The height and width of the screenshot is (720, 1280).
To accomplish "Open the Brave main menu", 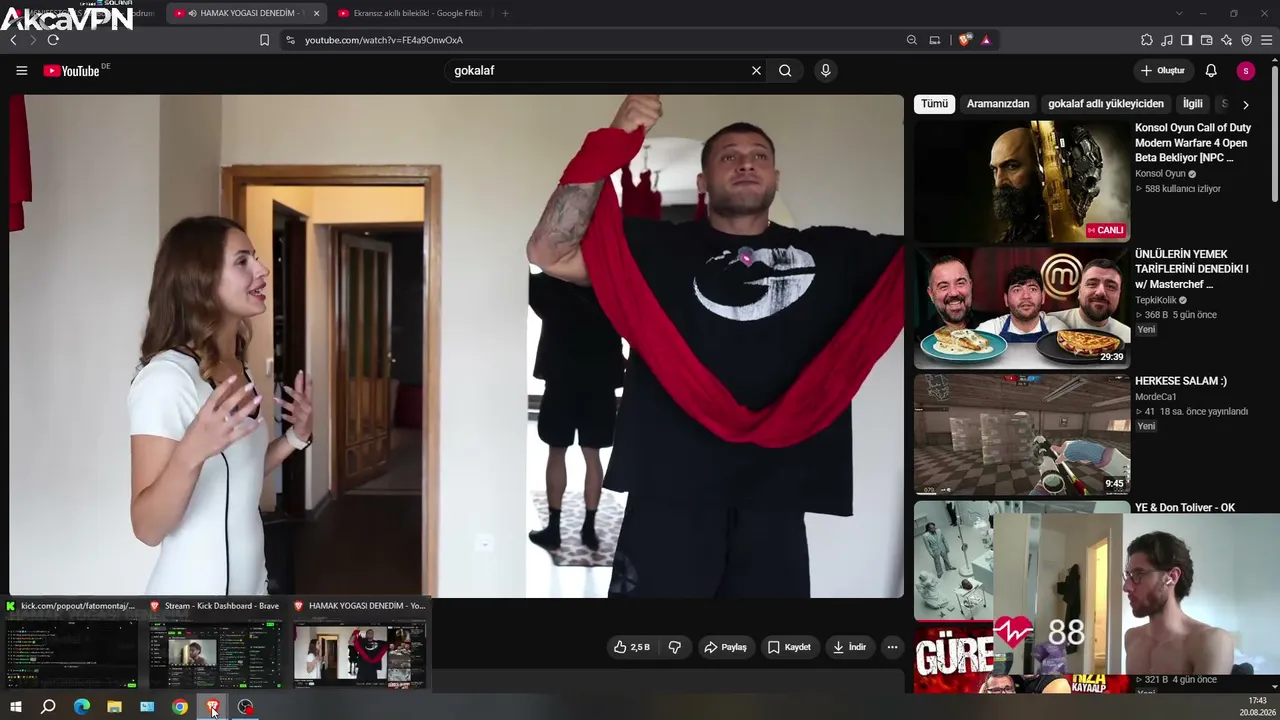I will 1267,40.
